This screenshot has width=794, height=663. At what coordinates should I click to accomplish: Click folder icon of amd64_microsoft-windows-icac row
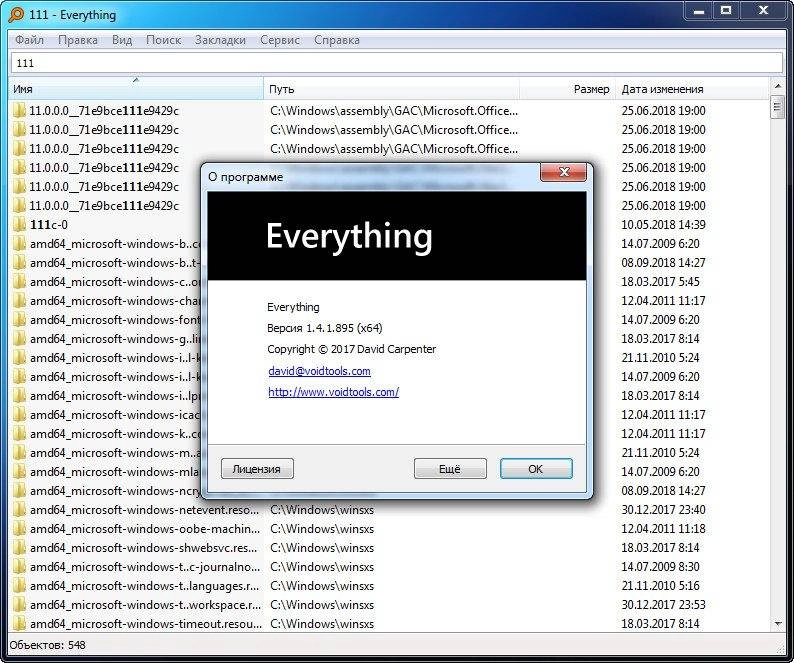click(19, 415)
